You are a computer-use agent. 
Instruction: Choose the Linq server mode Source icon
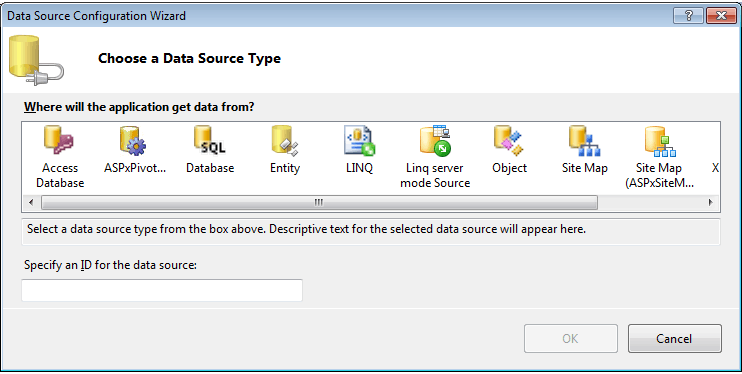pos(435,141)
